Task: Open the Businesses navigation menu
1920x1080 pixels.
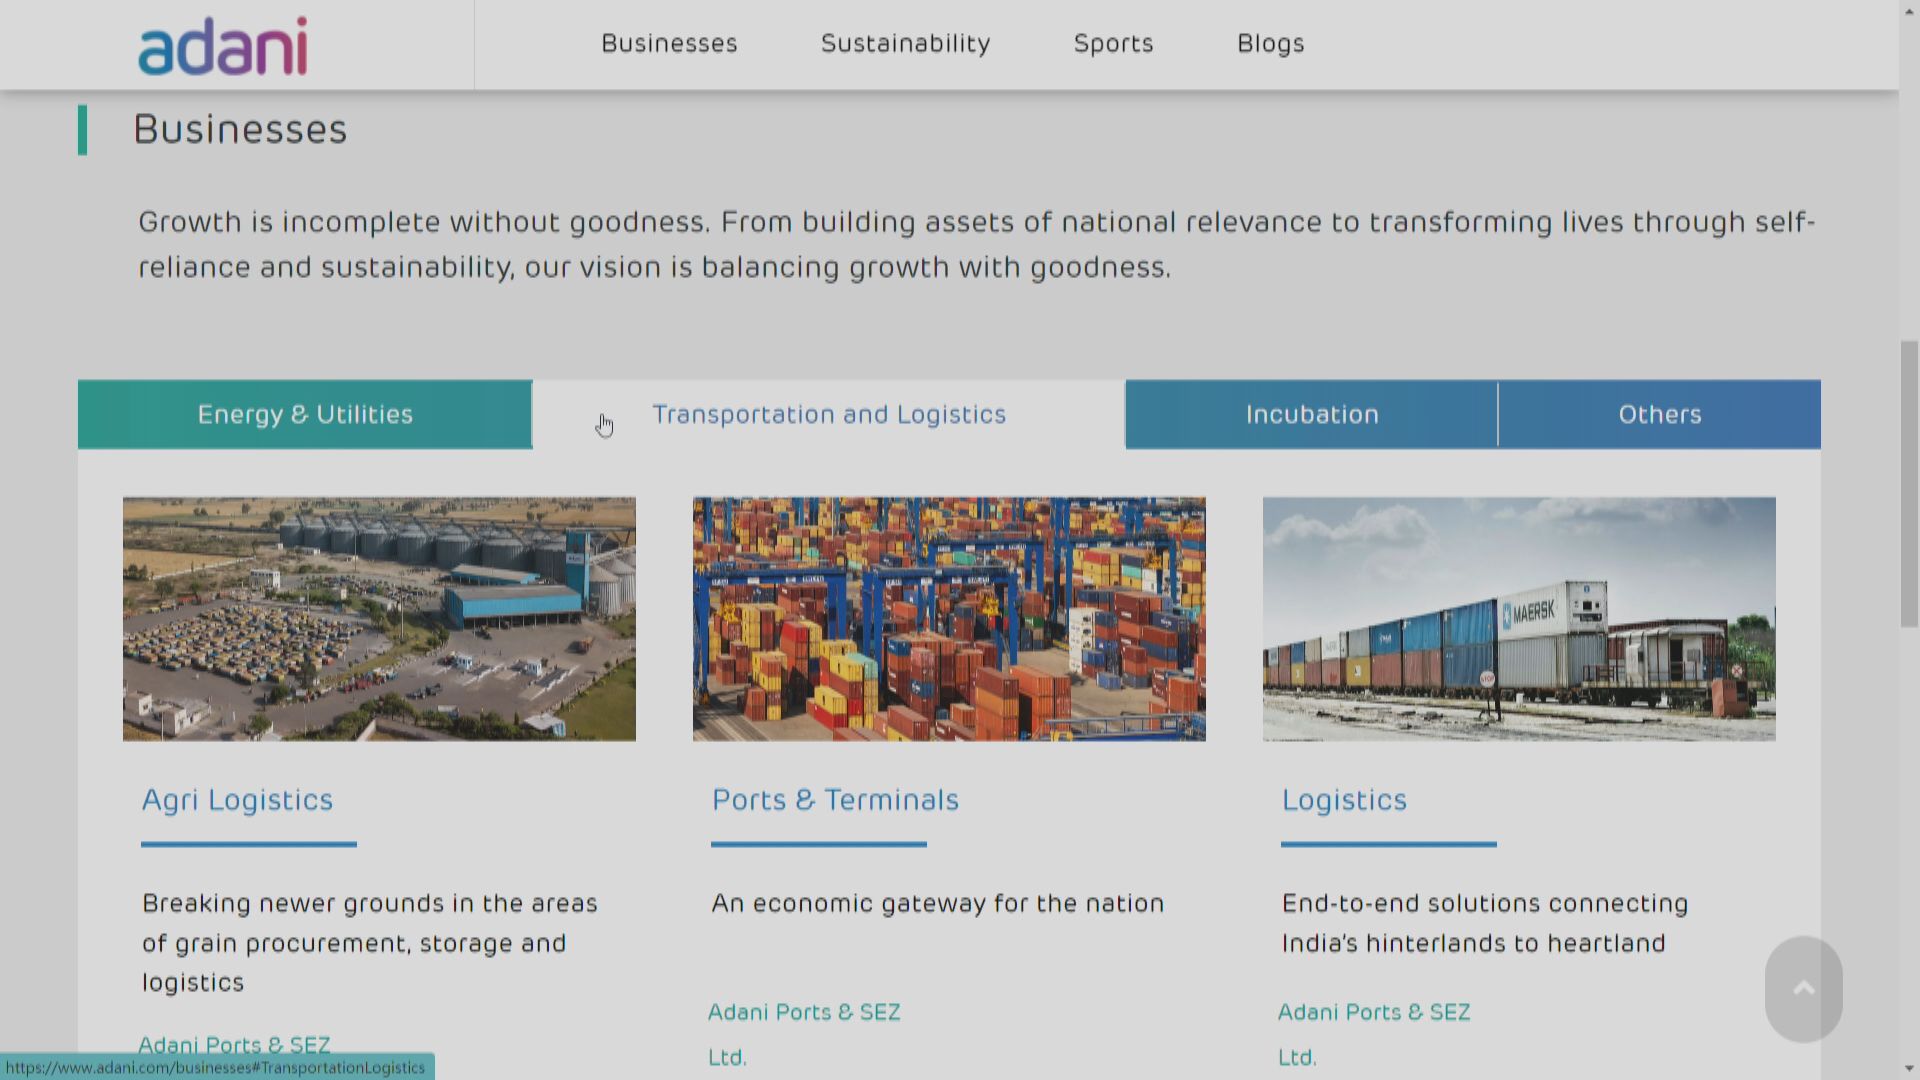Action: (669, 44)
